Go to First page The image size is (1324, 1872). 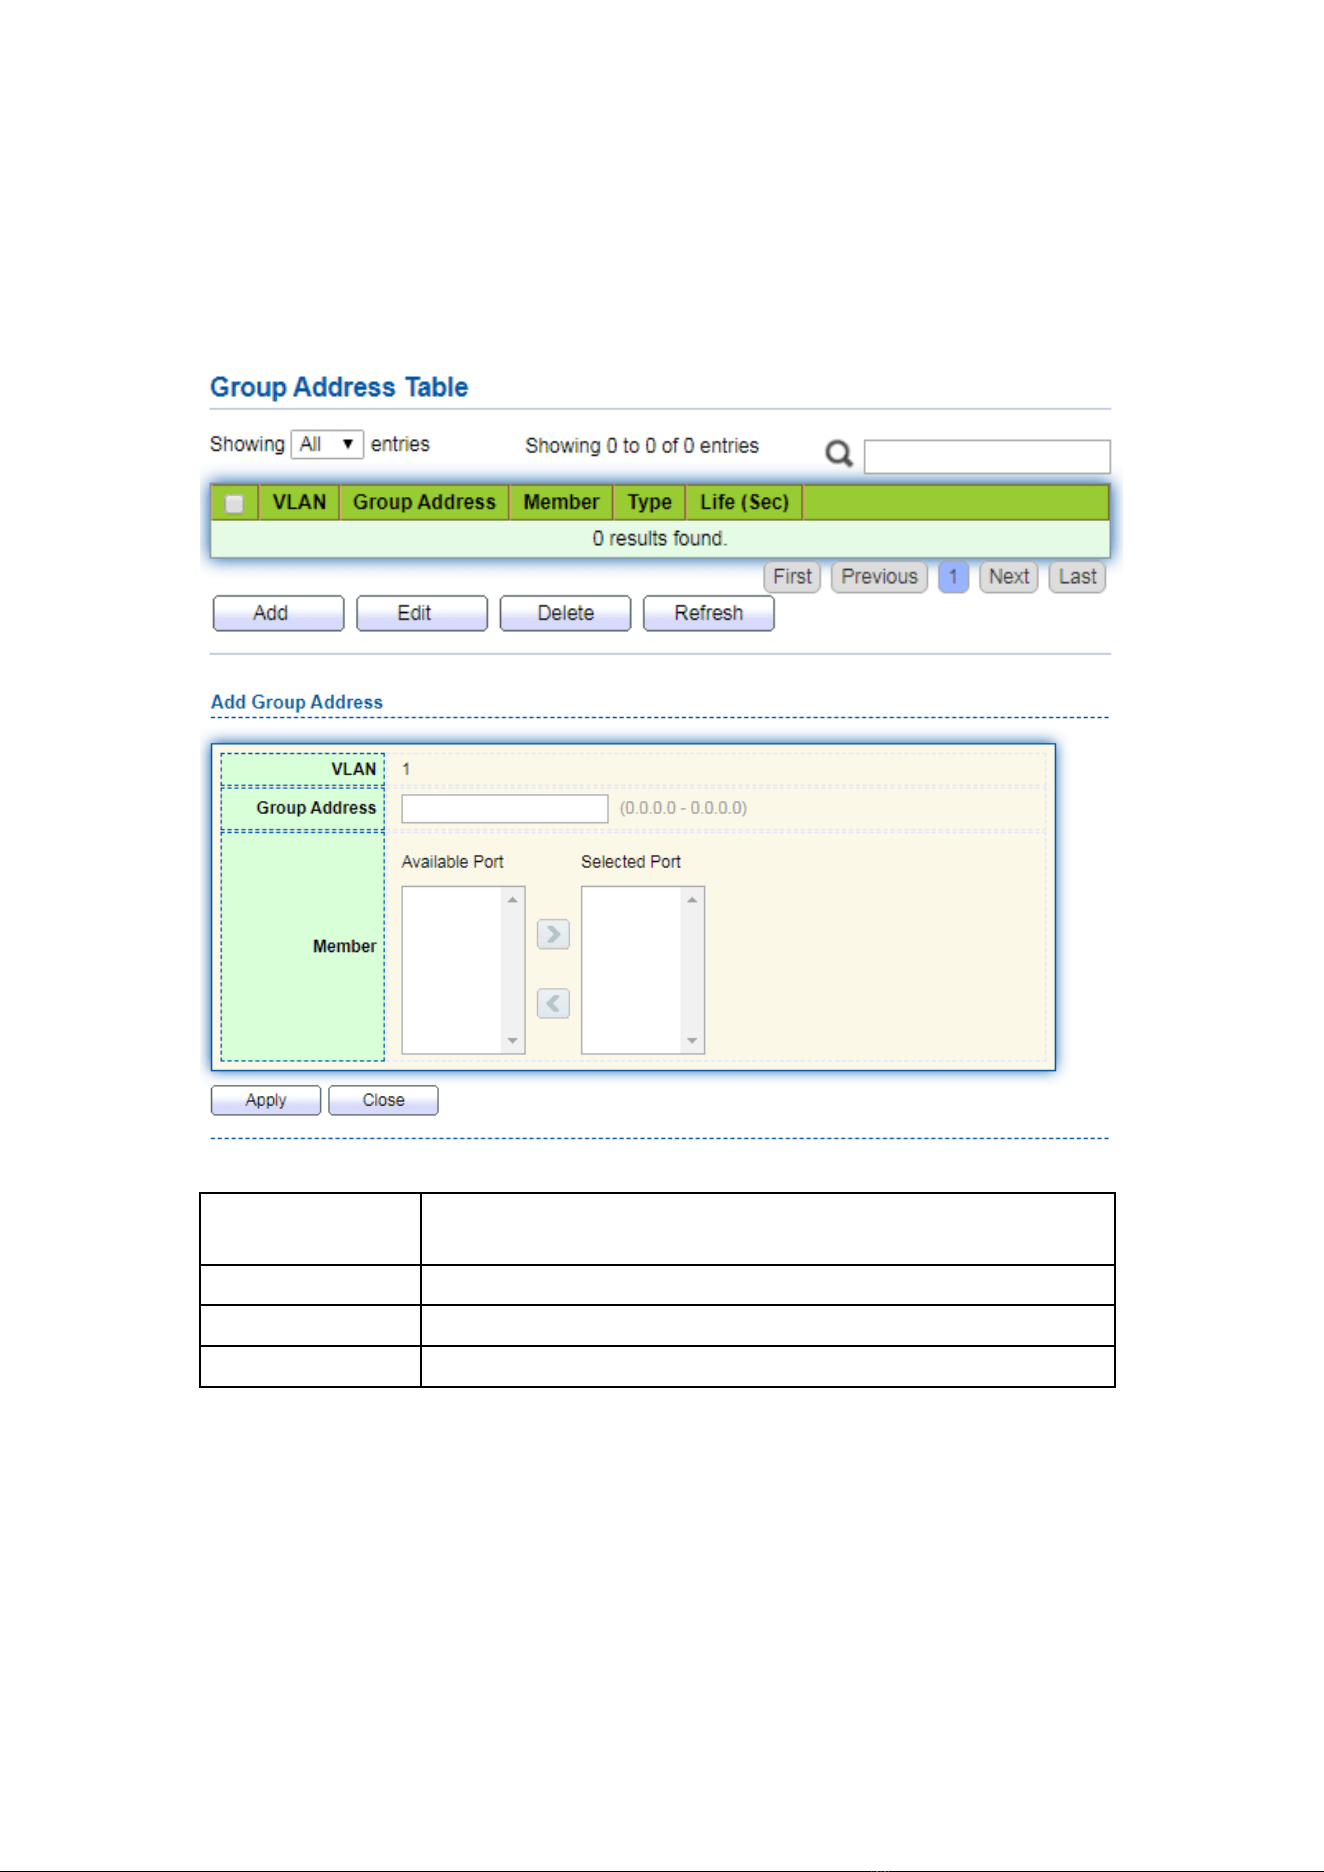click(x=792, y=577)
